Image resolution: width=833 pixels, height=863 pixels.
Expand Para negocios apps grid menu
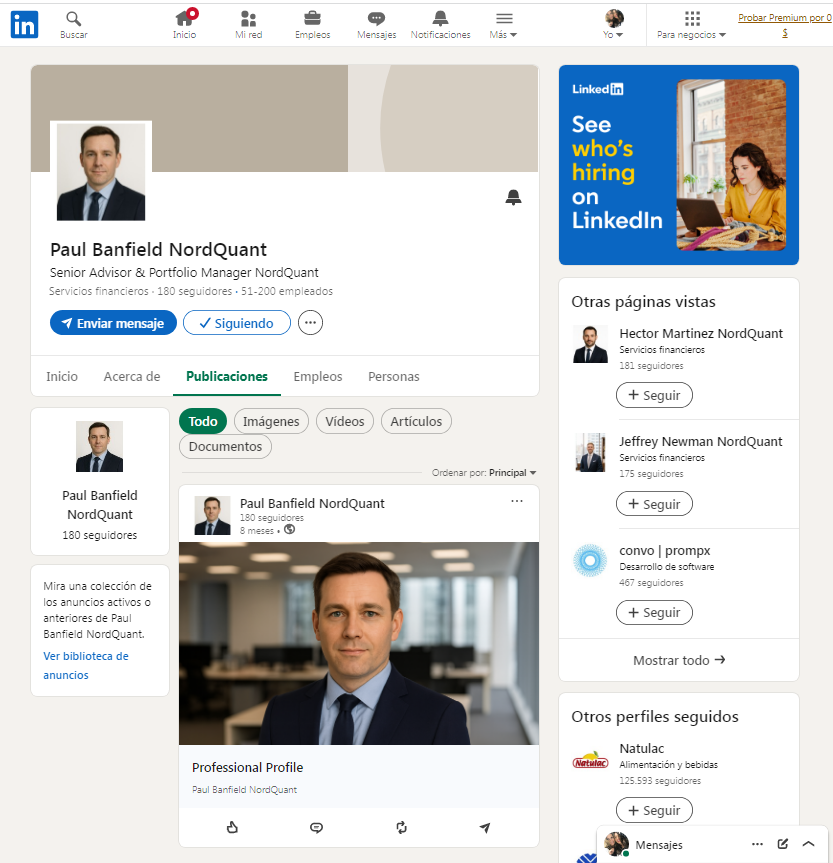pos(692,25)
